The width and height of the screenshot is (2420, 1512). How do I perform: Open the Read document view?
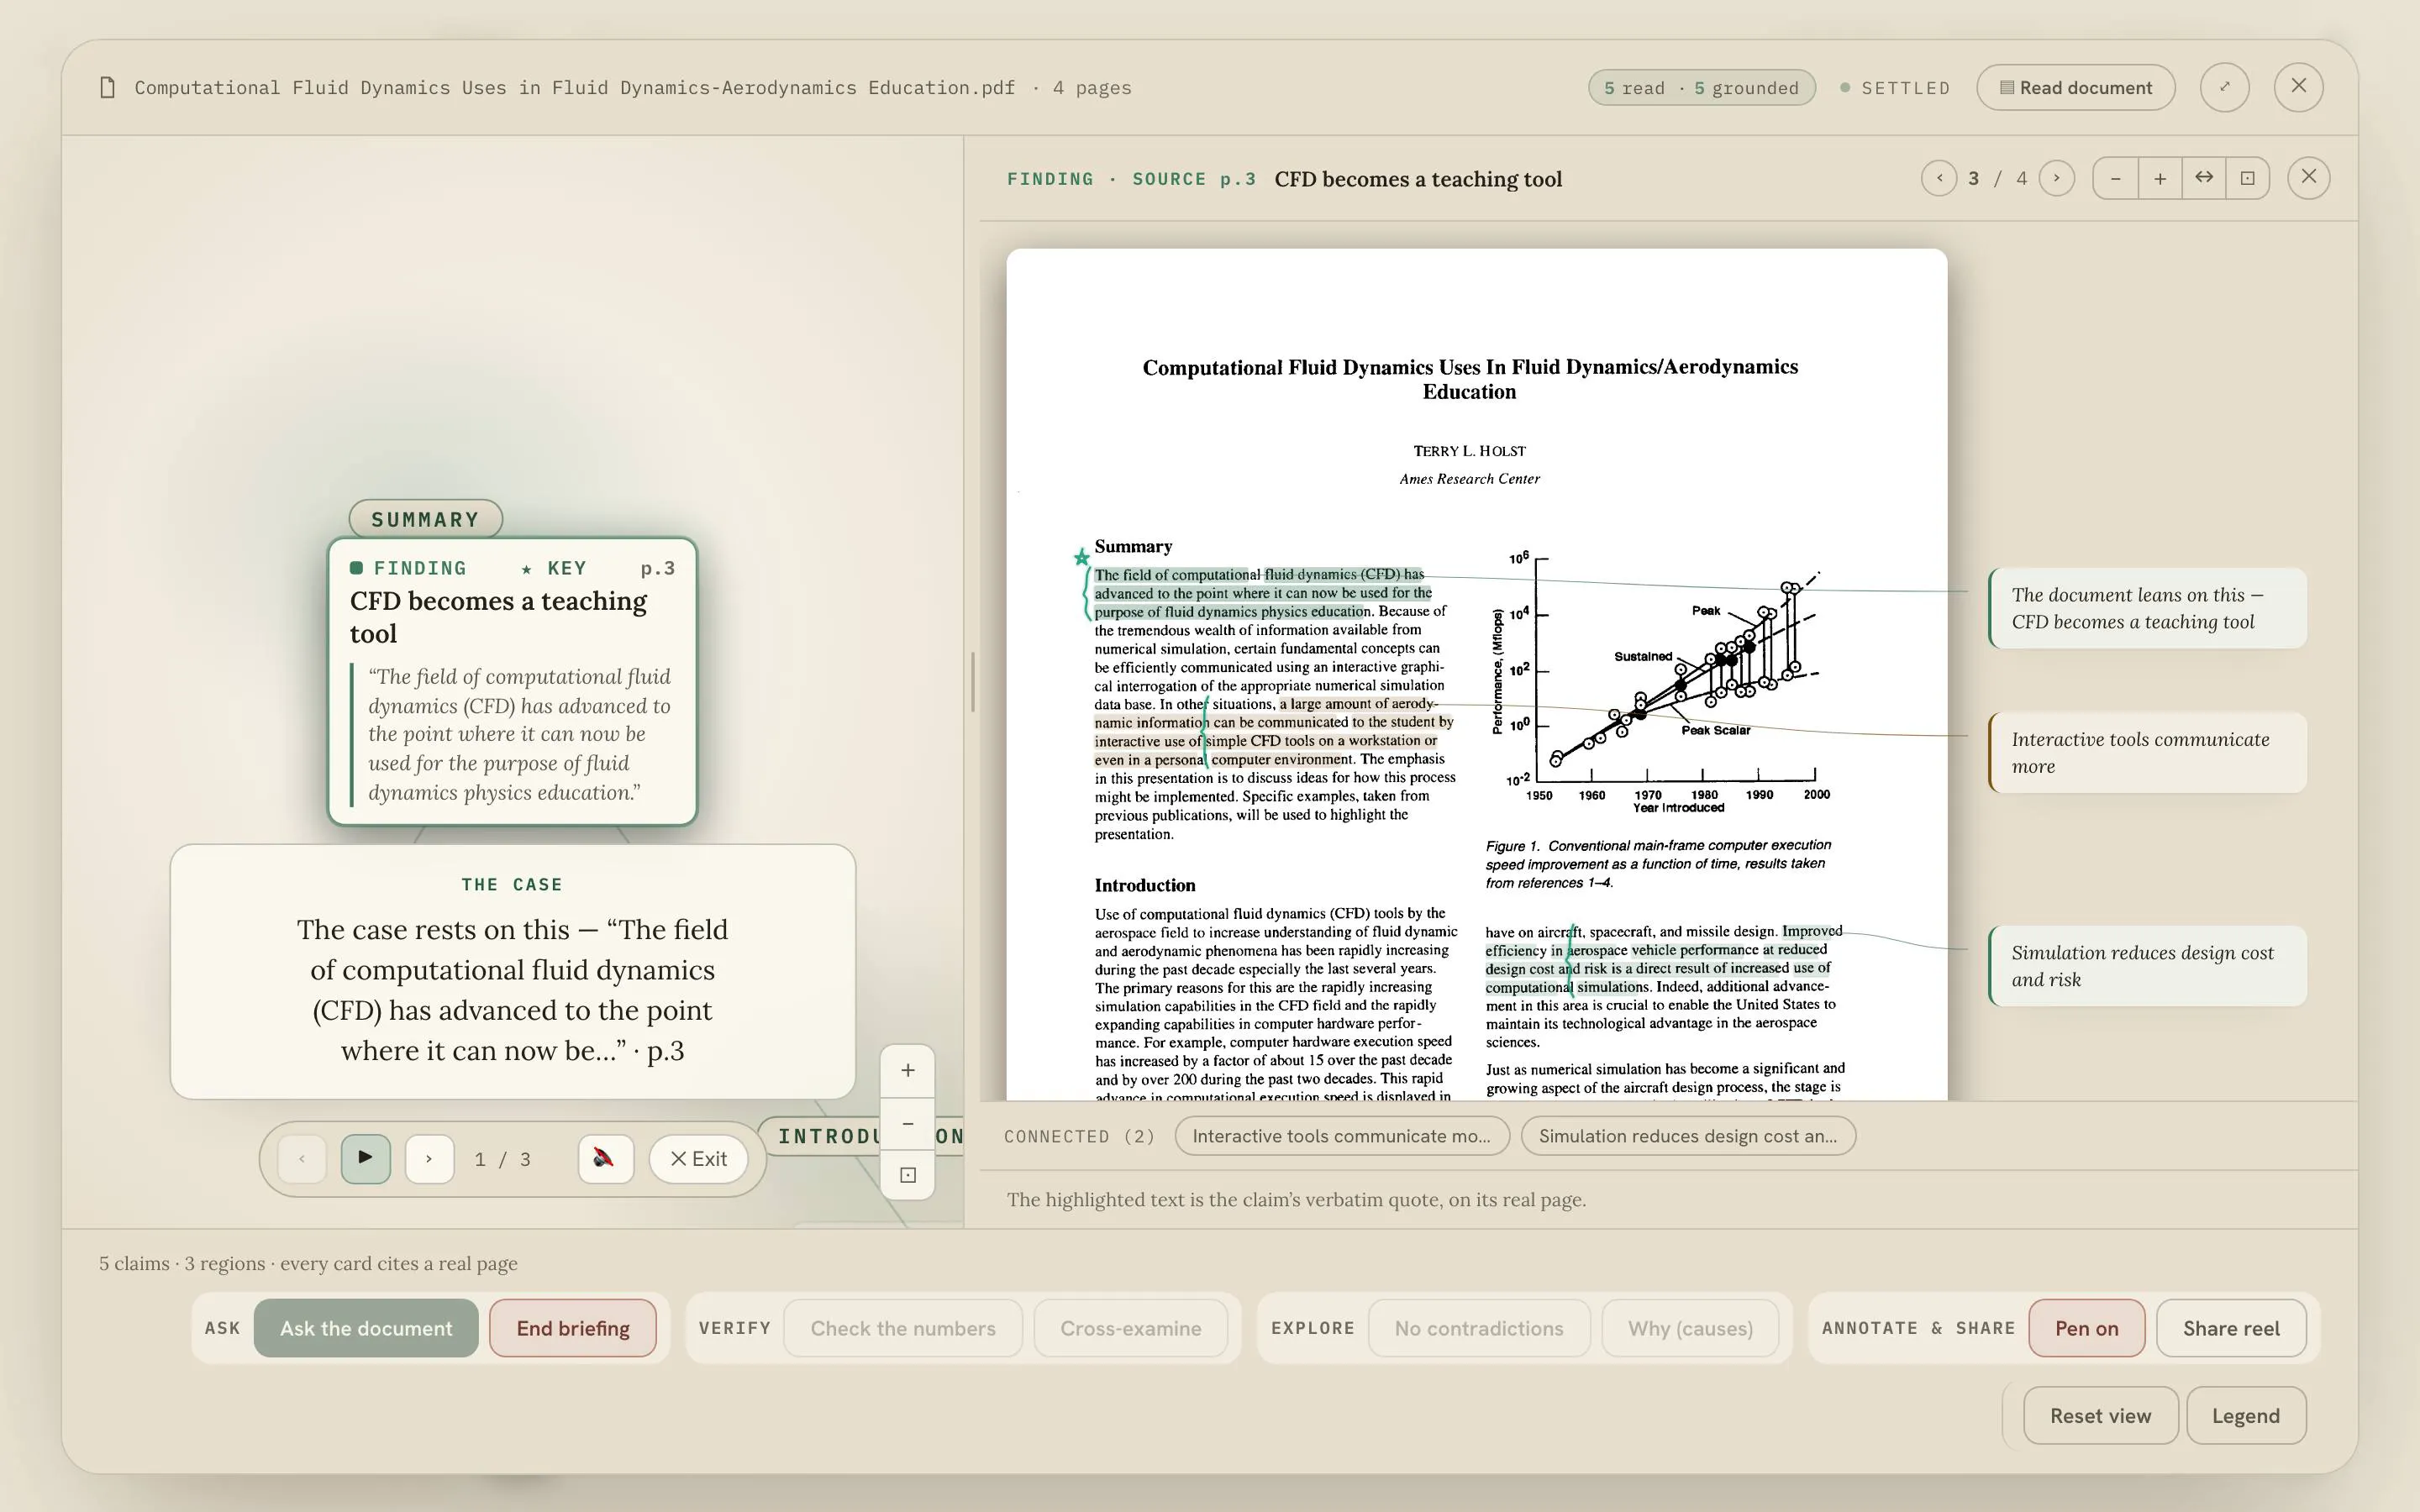2075,87
